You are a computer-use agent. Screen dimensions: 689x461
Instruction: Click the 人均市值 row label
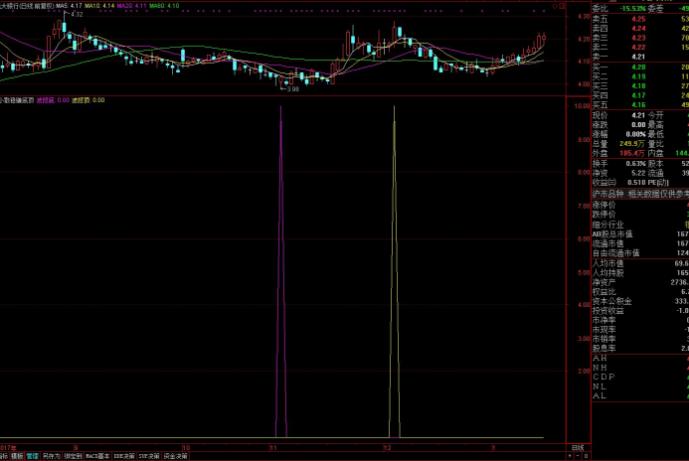tap(608, 263)
